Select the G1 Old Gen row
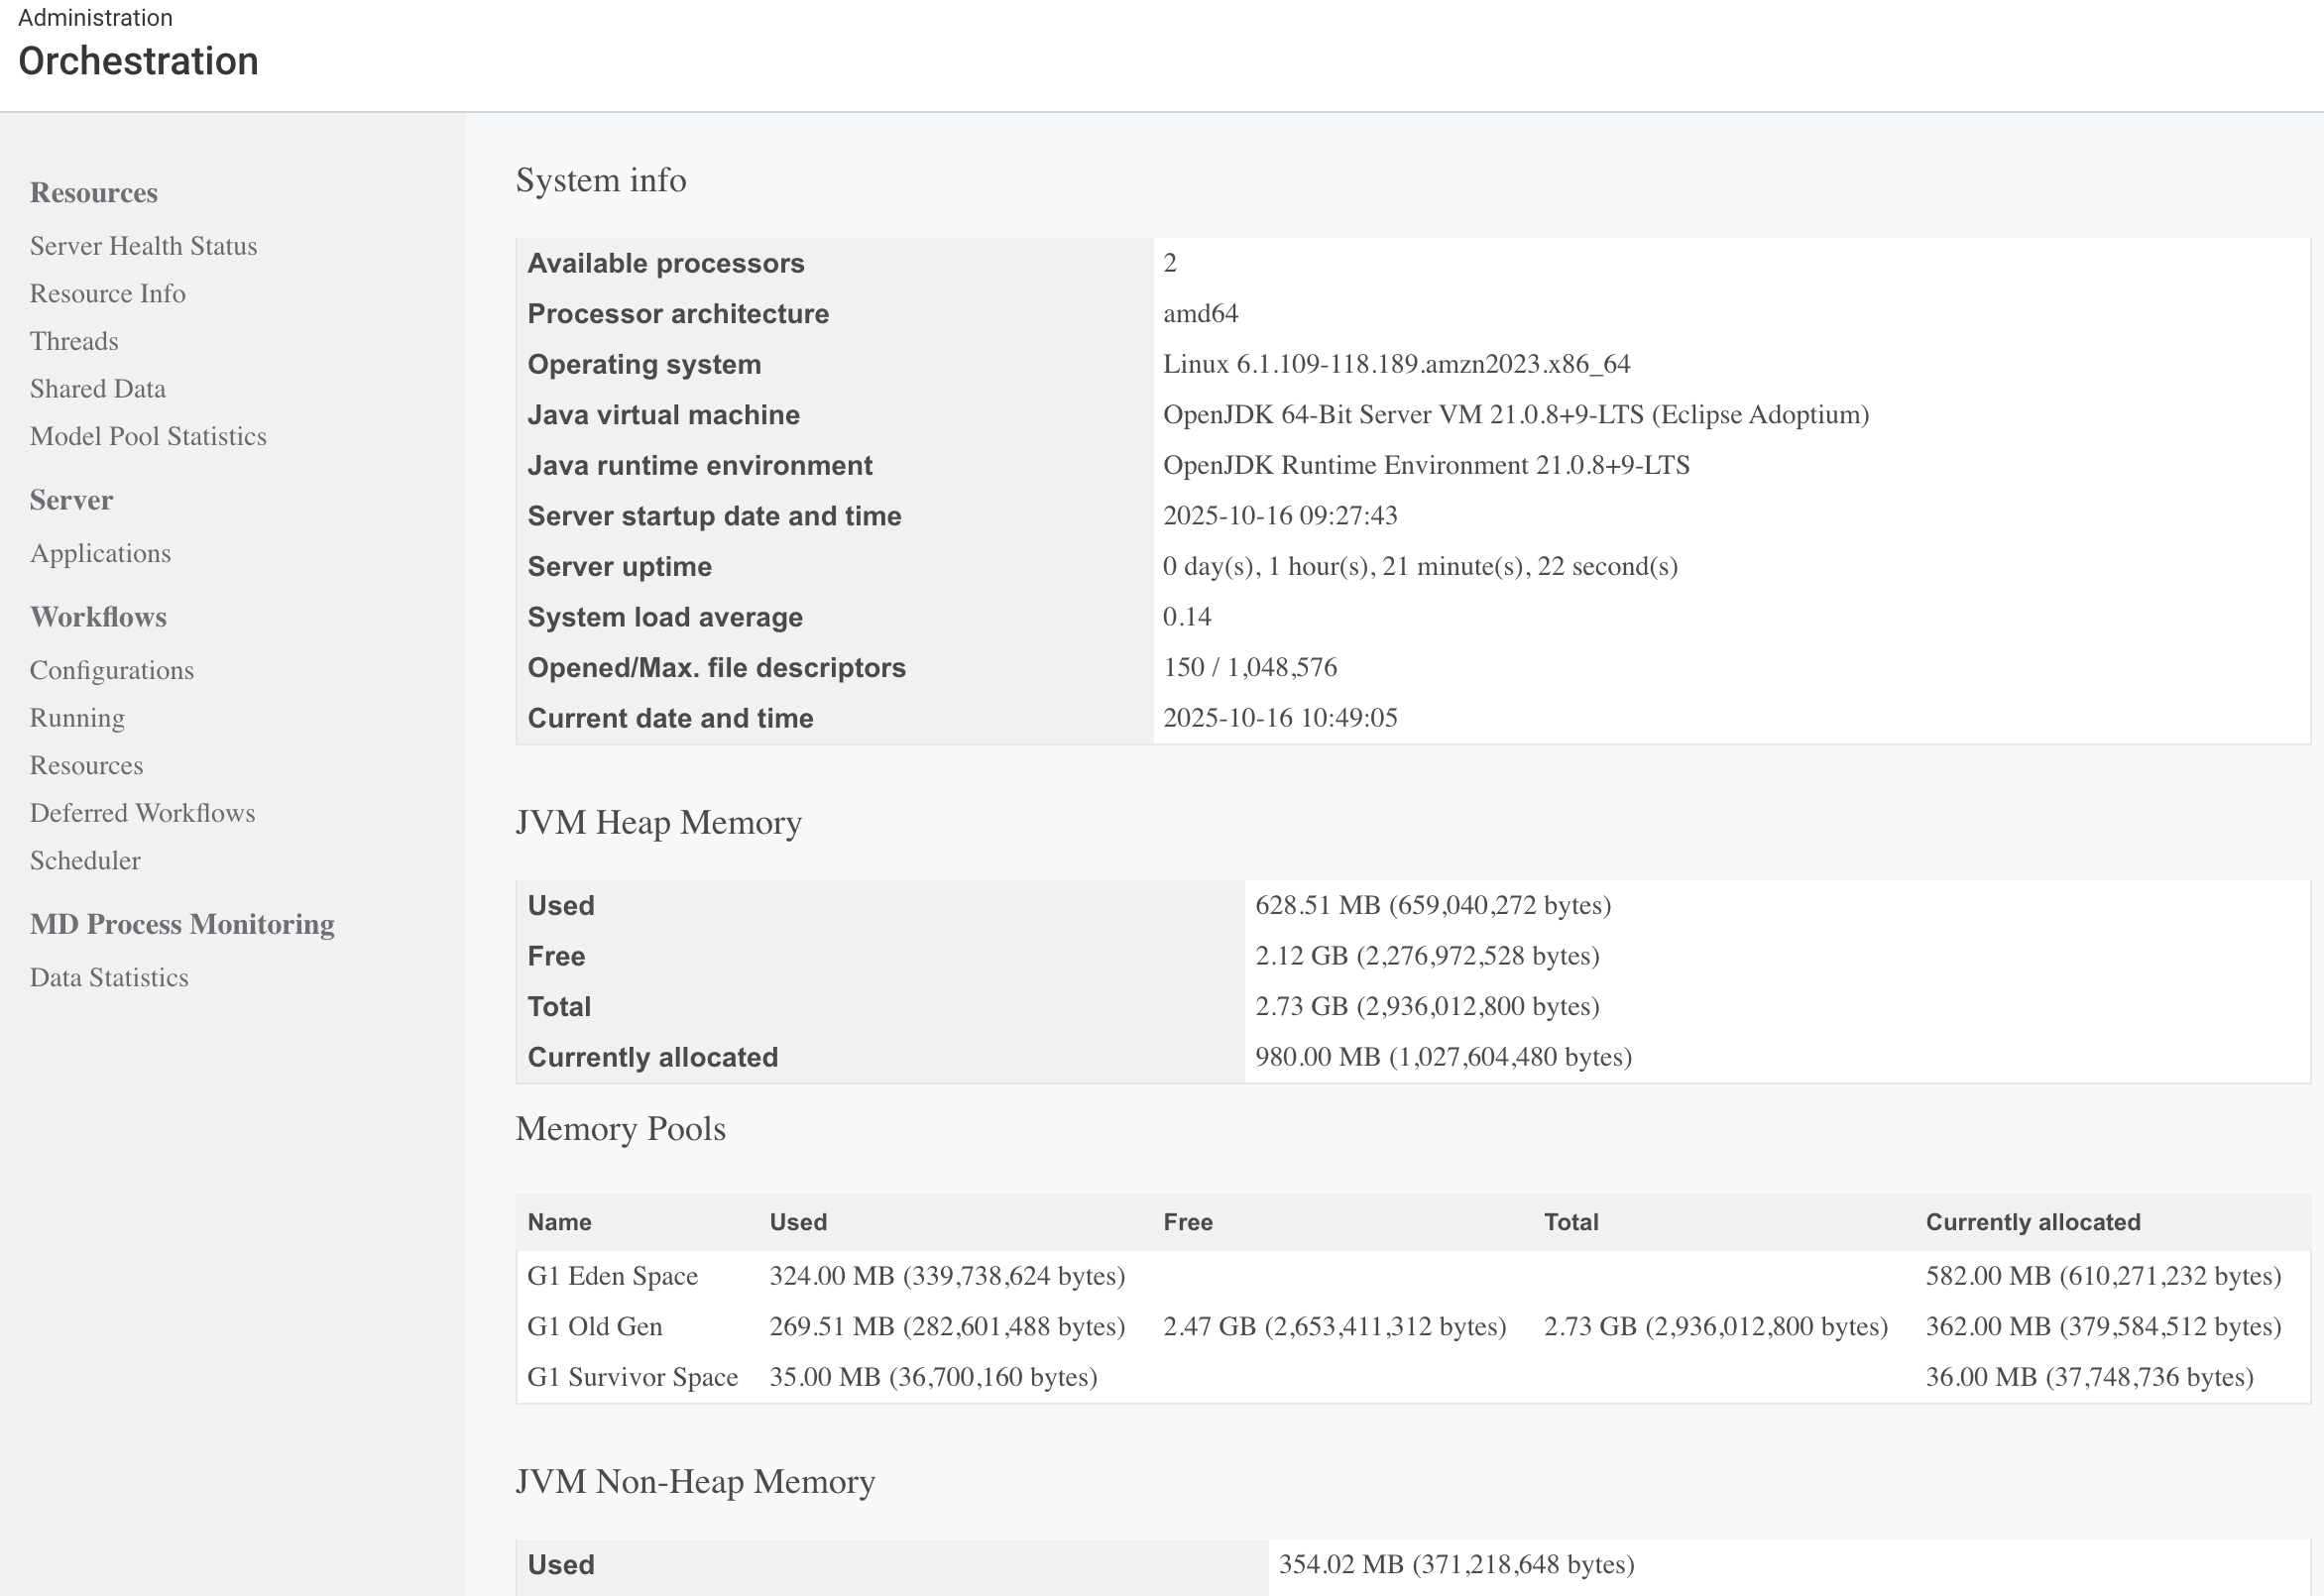2324x1596 pixels. (x=595, y=1326)
